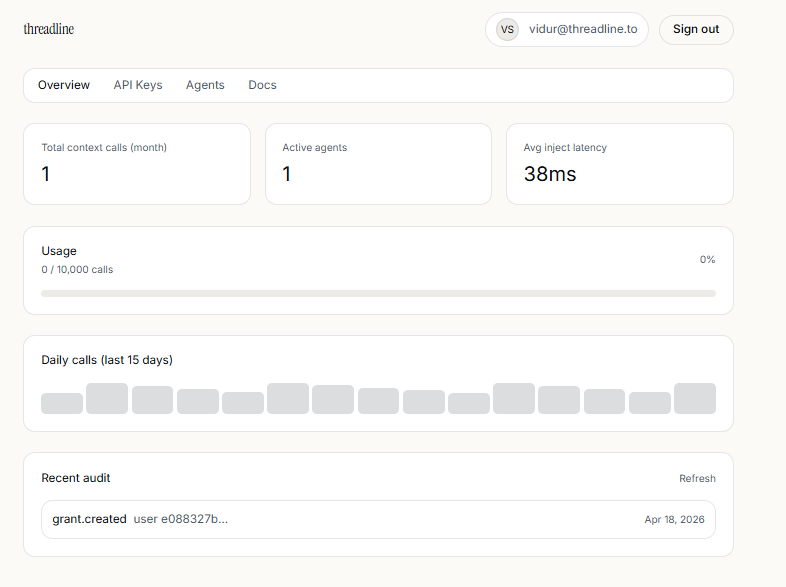The height and width of the screenshot is (587, 786).
Task: Click the threadline logo
Action: [49, 29]
